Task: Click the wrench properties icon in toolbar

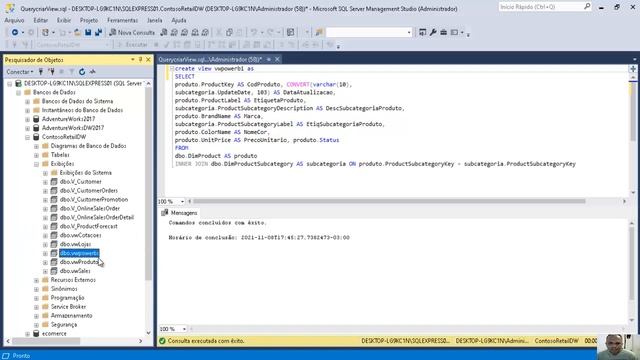Action: point(433,32)
